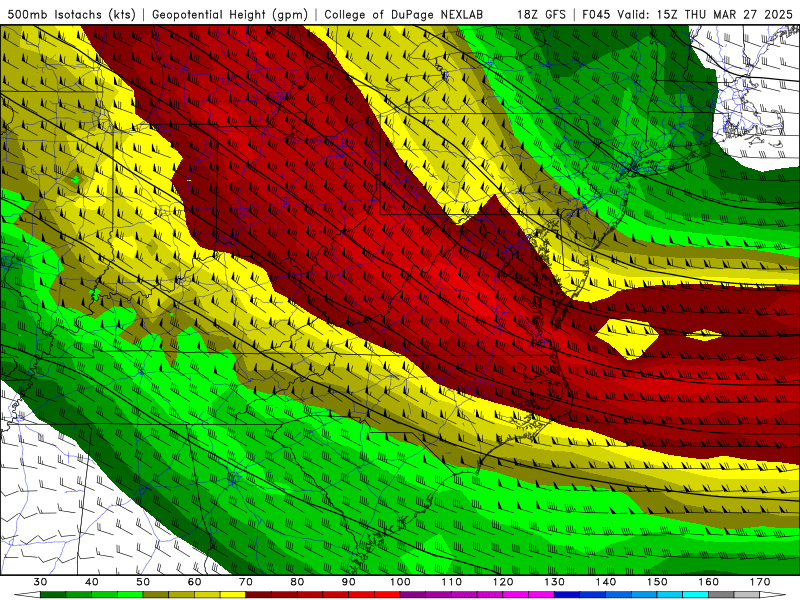Click the '150' label on the color scale
This screenshot has height=600, width=800.
coord(658,582)
